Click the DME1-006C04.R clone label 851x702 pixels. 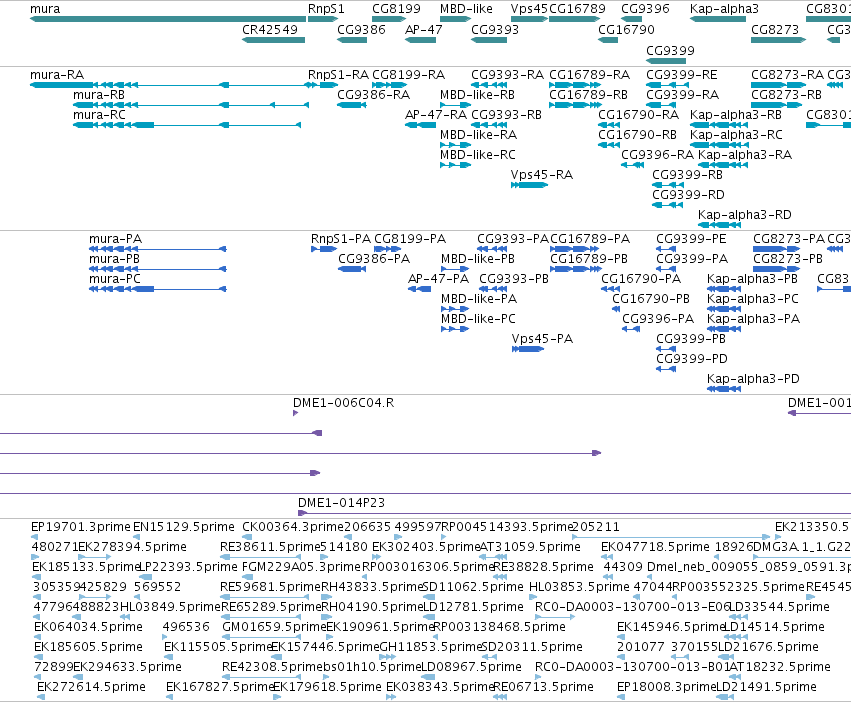click(x=344, y=402)
